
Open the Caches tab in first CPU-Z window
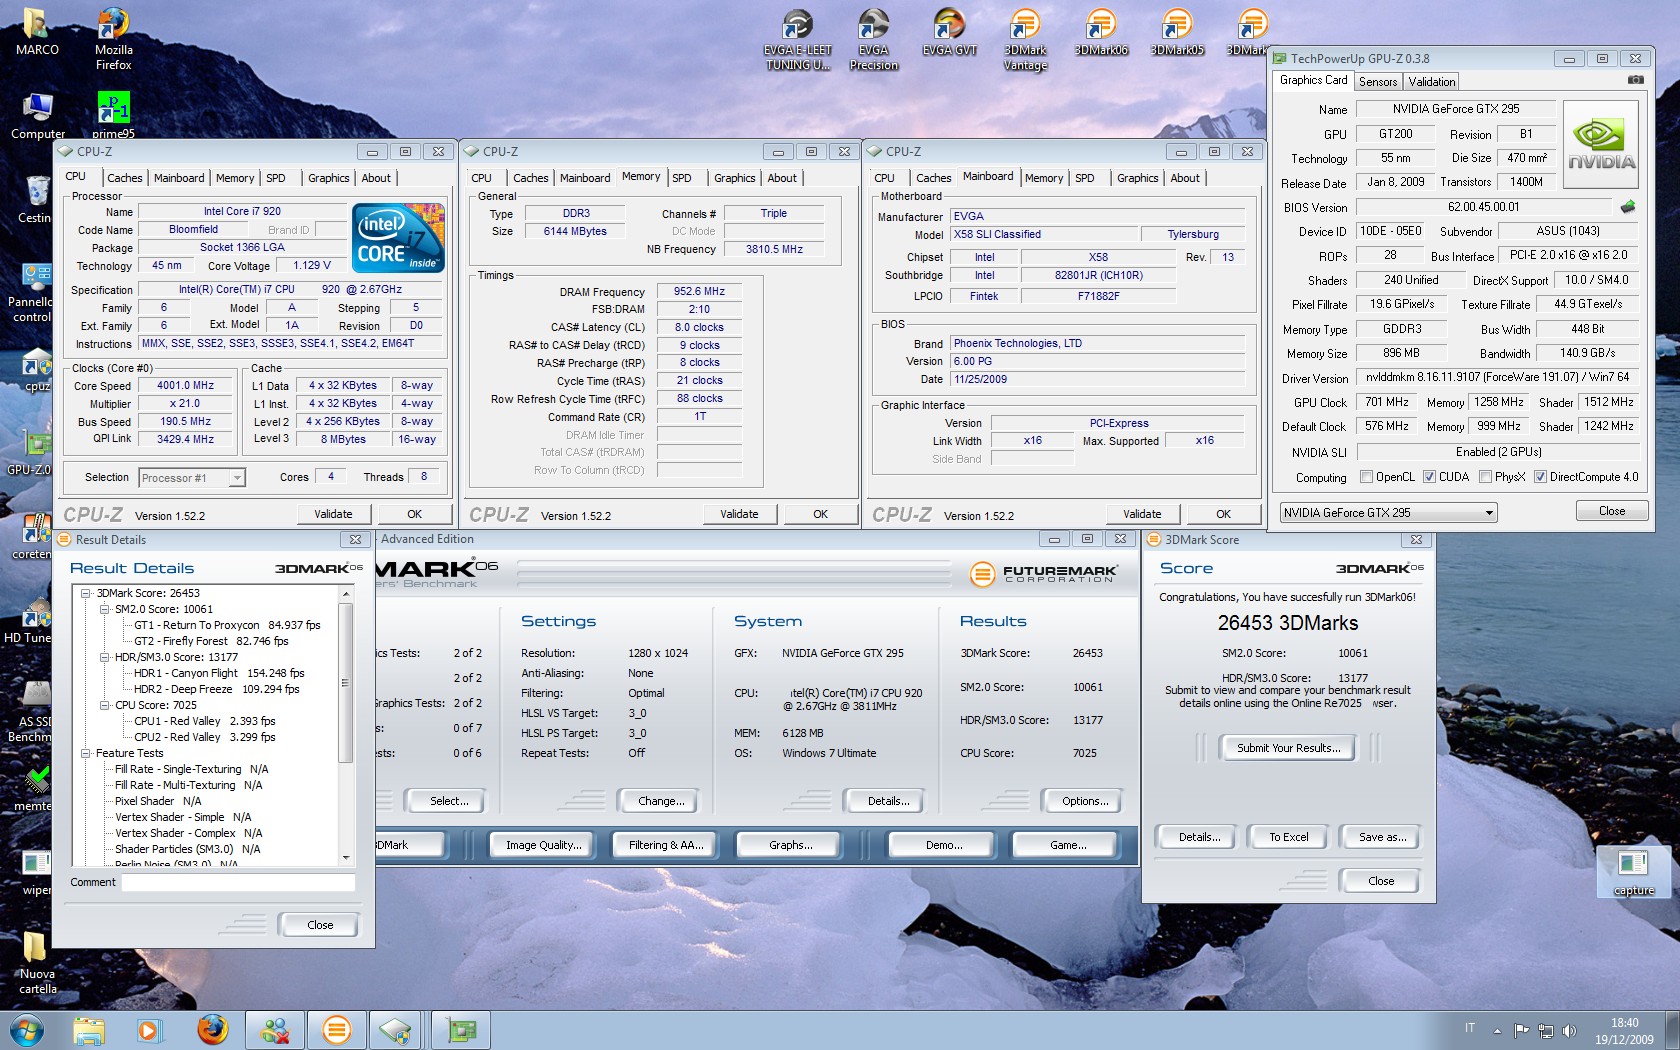click(125, 178)
